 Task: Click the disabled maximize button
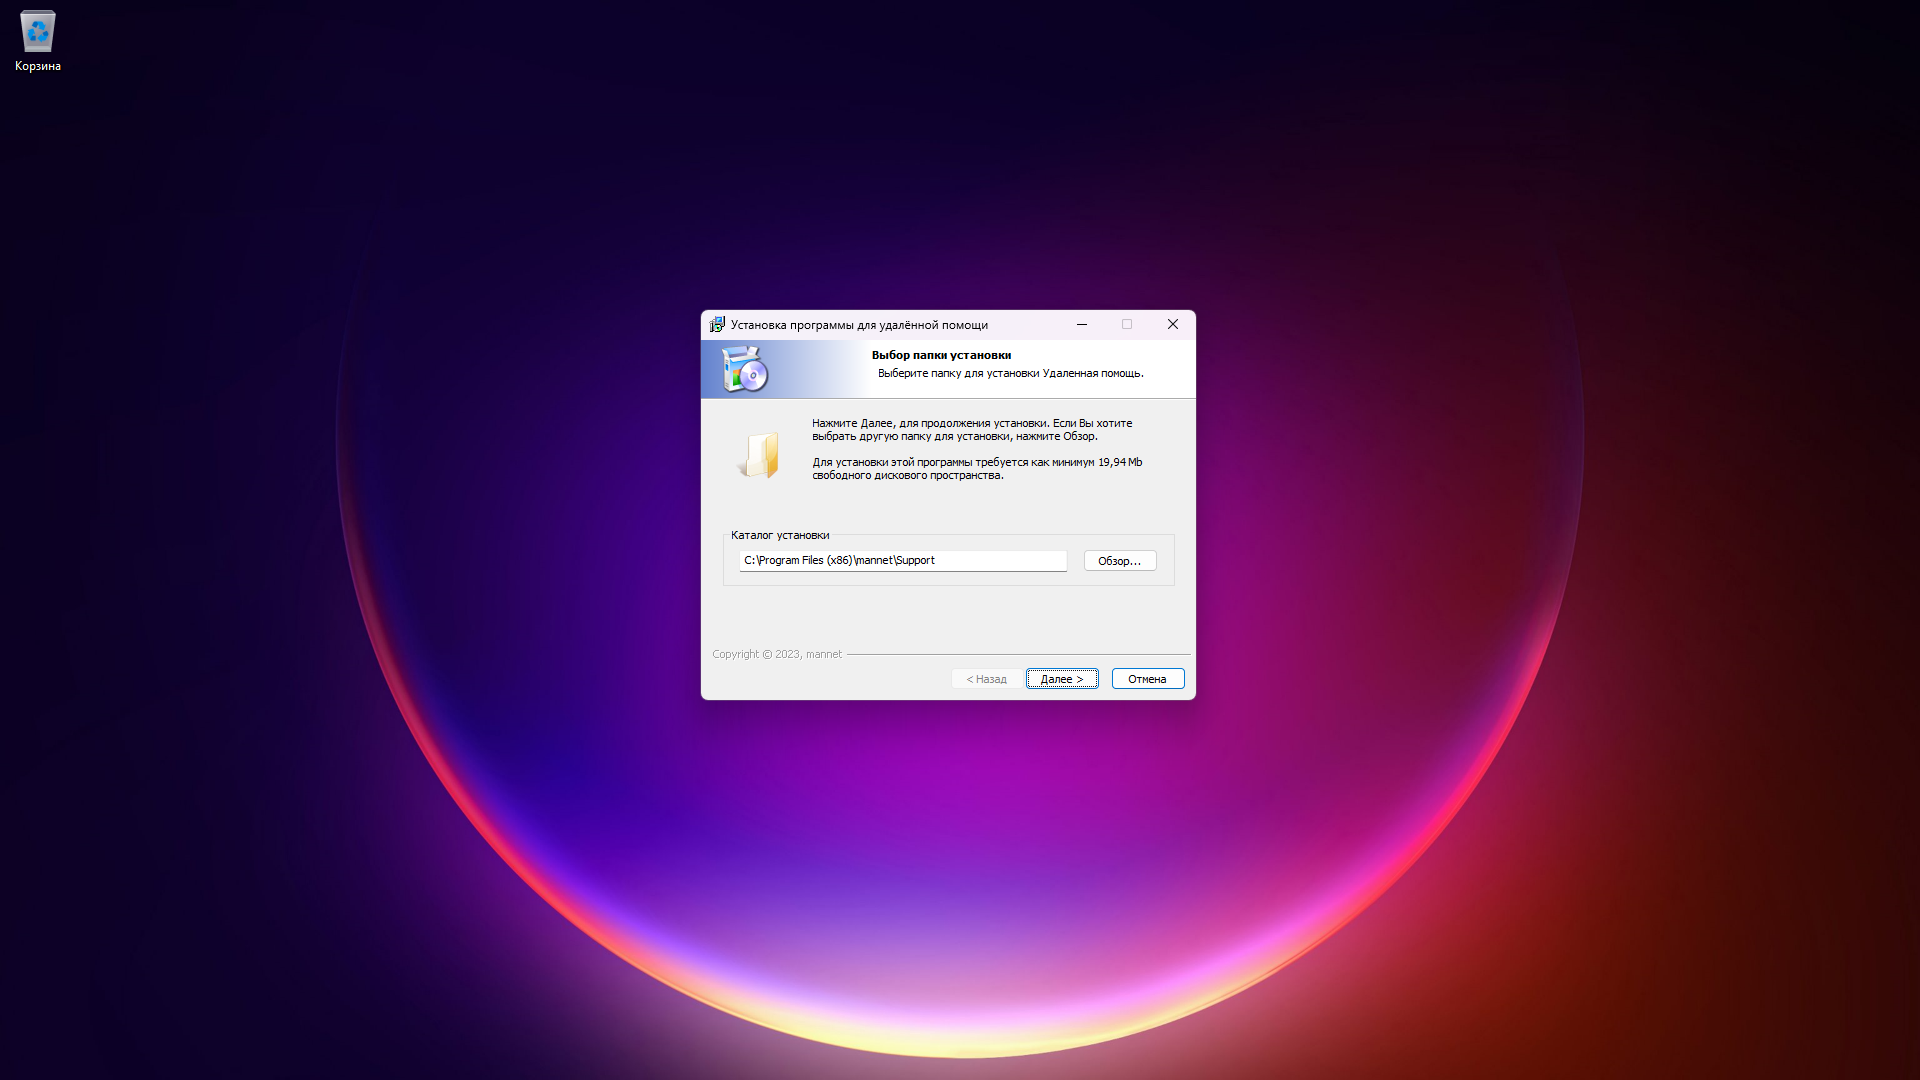(x=1127, y=324)
